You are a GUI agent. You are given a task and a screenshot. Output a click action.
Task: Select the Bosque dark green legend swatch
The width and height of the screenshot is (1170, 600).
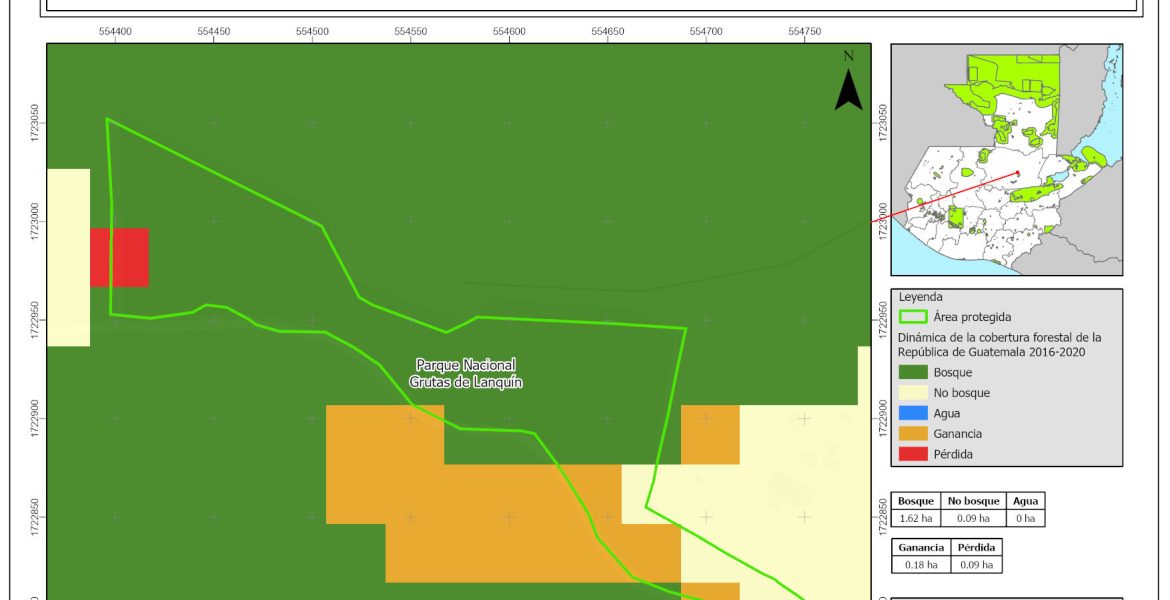912,373
